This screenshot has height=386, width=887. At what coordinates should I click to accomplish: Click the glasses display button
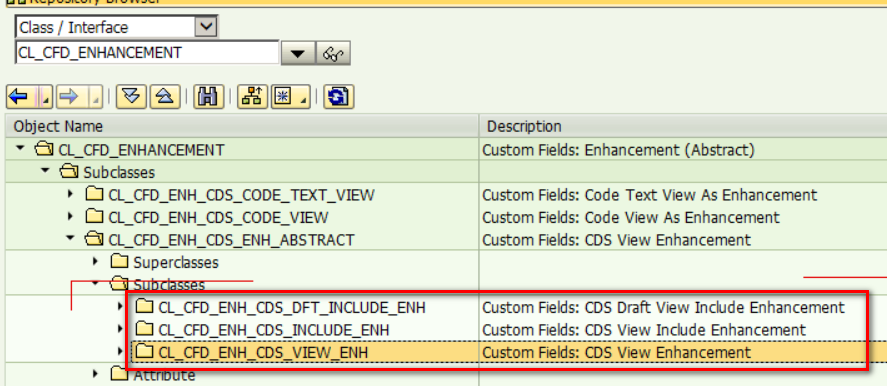(333, 54)
